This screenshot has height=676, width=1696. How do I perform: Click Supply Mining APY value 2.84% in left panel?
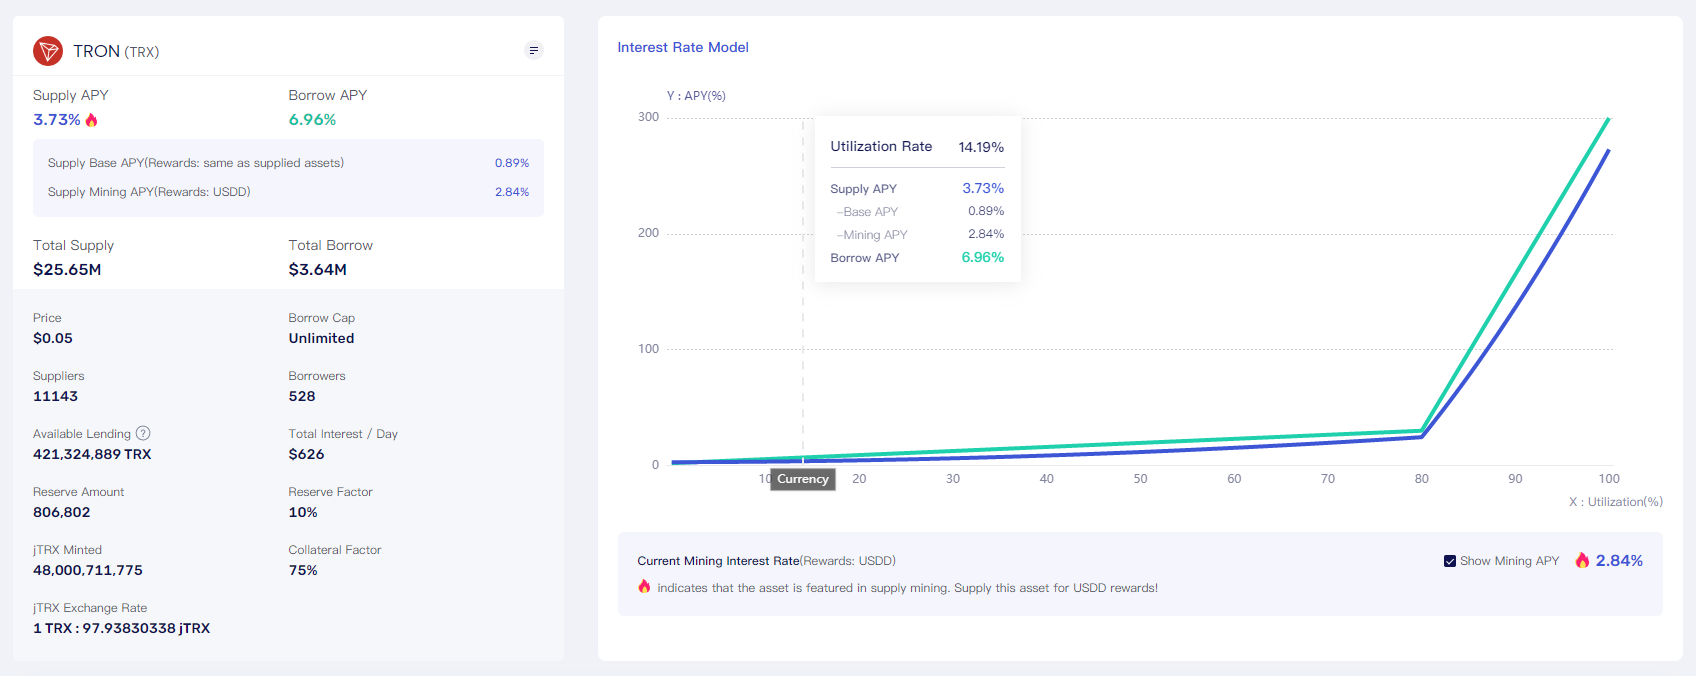pyautogui.click(x=512, y=192)
